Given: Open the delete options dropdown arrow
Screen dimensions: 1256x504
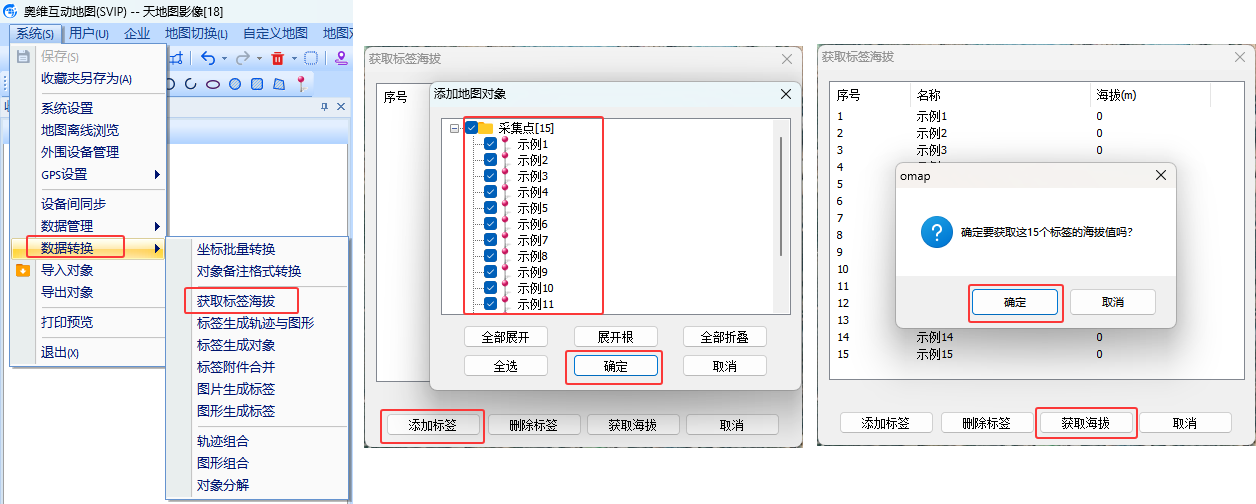Looking at the screenshot, I should click(x=293, y=58).
